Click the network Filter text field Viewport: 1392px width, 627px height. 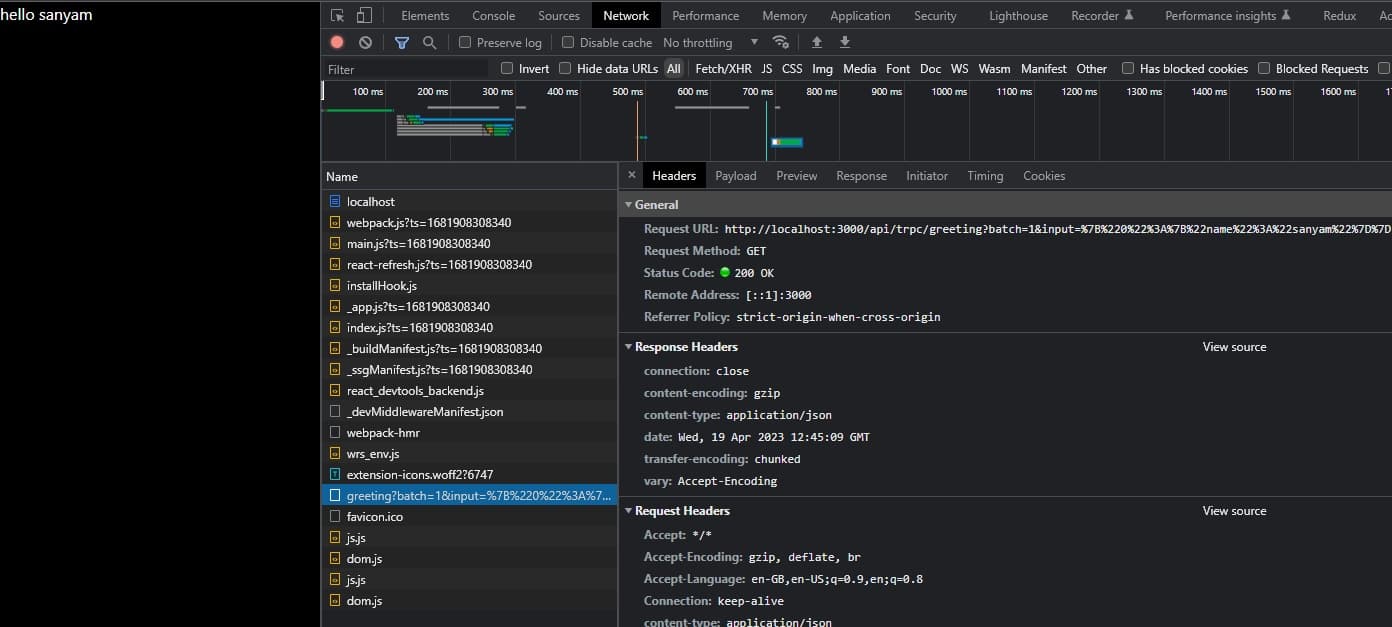pyautogui.click(x=405, y=69)
